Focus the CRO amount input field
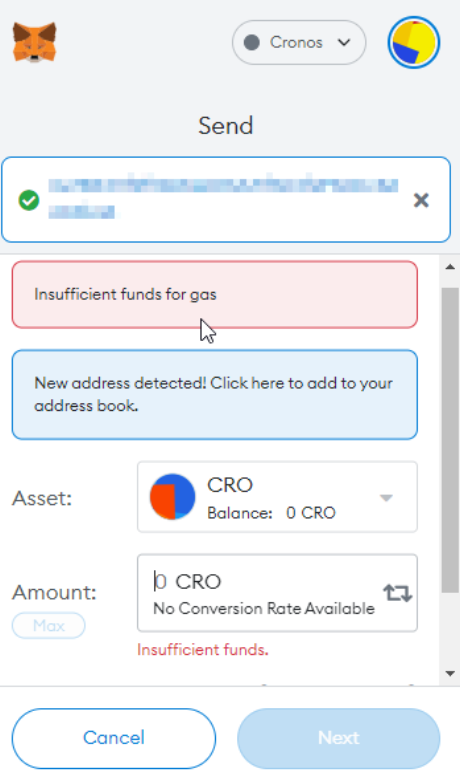This screenshot has width=460, height=784. tap(277, 593)
